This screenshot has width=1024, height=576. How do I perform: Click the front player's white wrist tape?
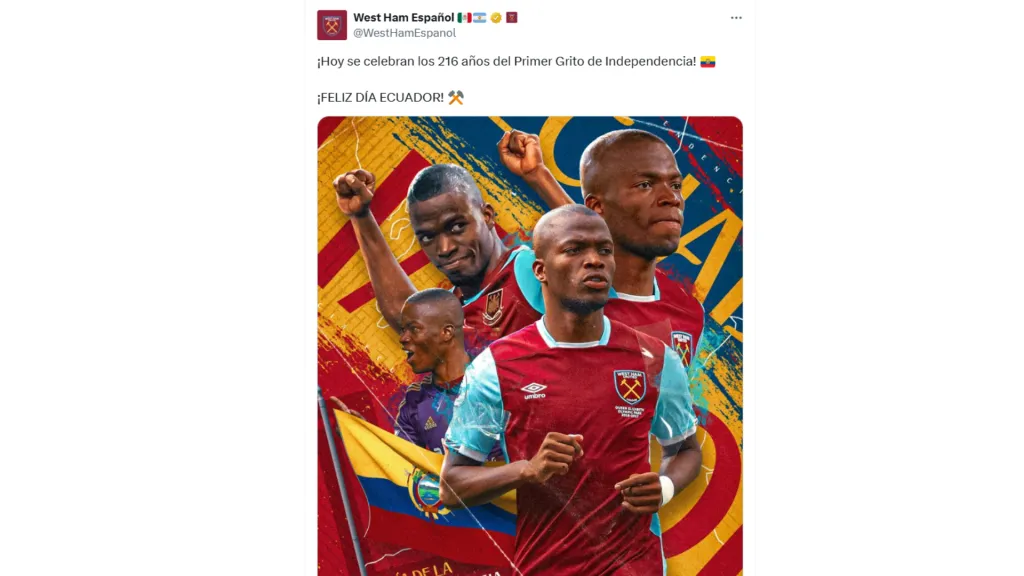pos(665,490)
